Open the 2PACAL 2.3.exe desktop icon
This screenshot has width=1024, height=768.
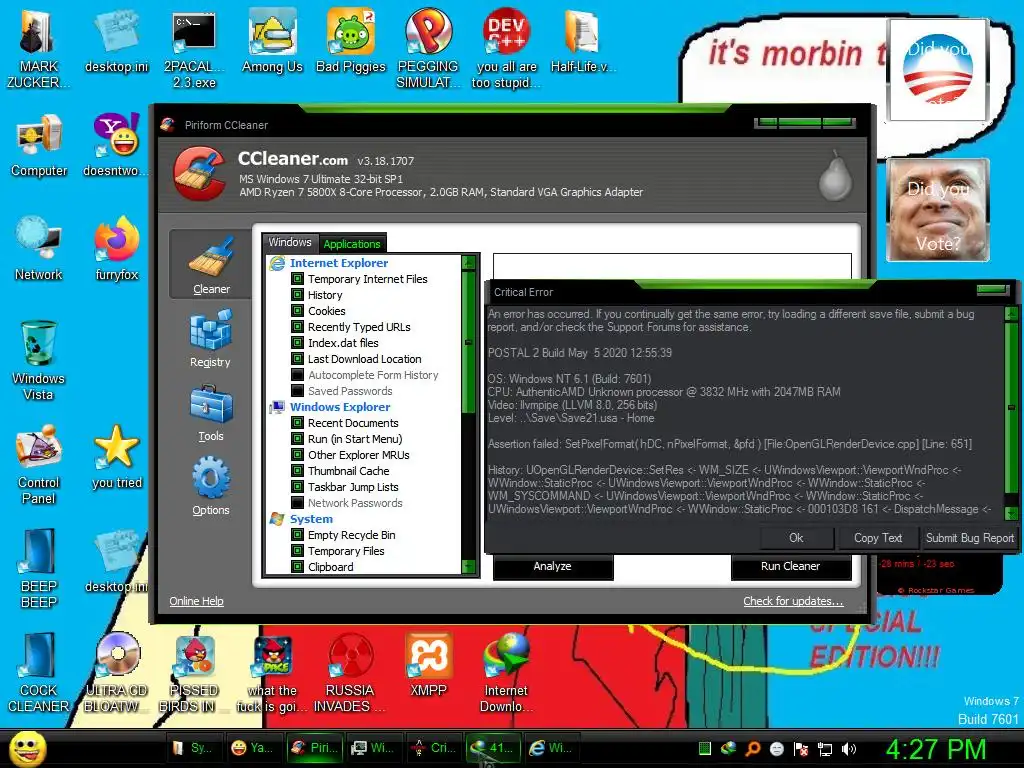tap(194, 48)
